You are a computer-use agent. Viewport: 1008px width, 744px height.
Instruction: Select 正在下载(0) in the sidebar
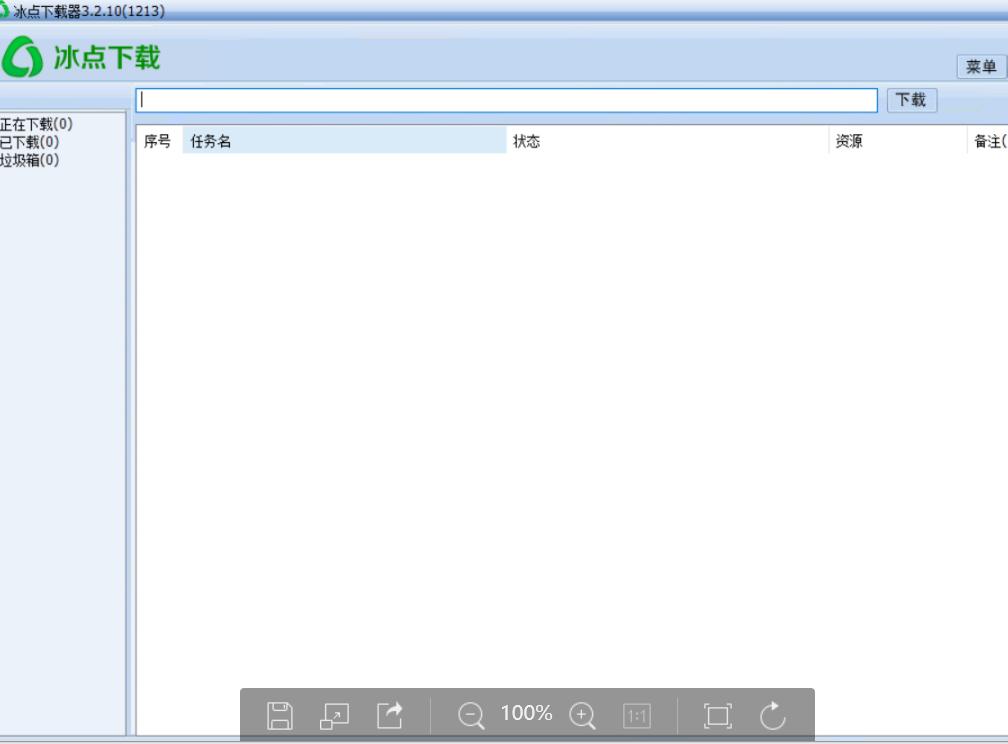point(36,124)
